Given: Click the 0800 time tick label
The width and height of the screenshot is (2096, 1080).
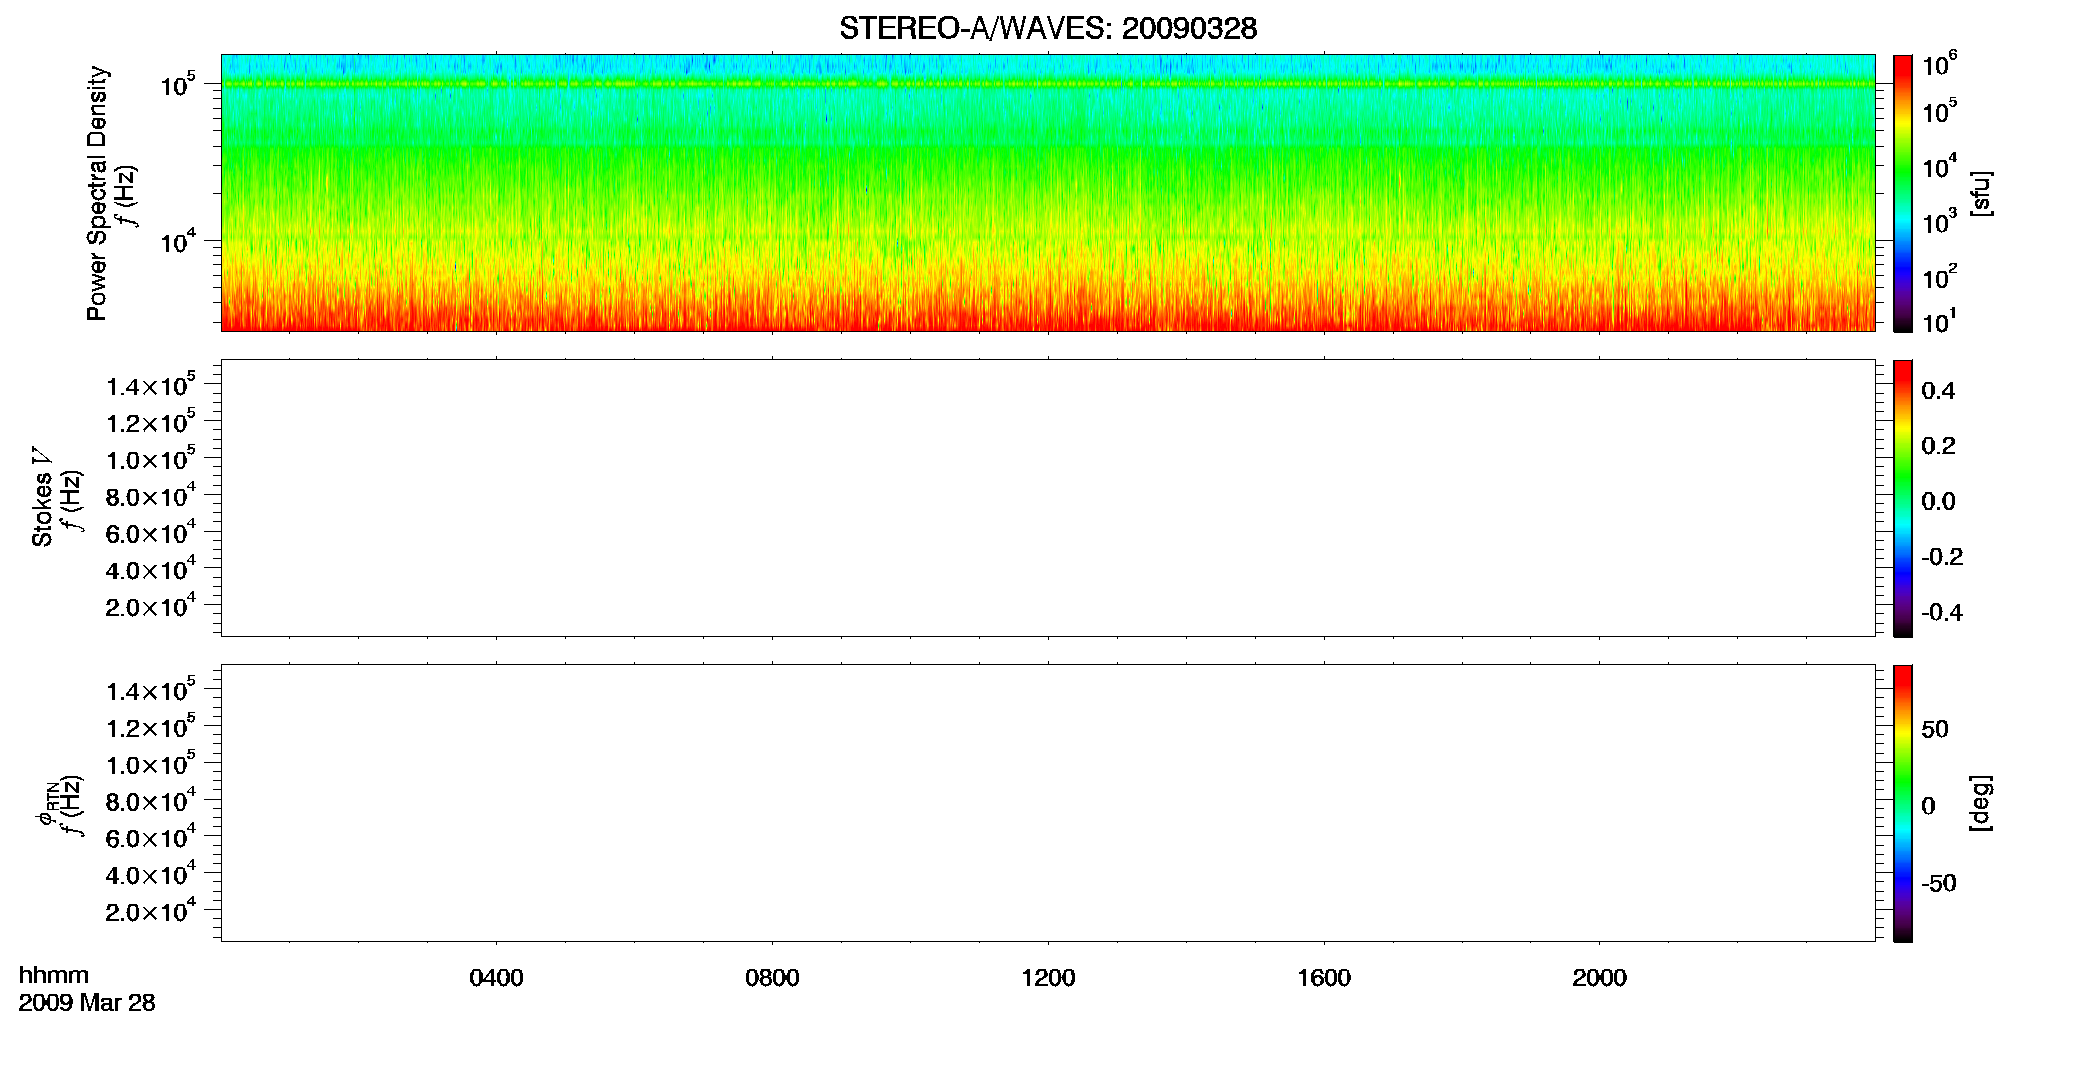Looking at the screenshot, I should click(x=772, y=978).
